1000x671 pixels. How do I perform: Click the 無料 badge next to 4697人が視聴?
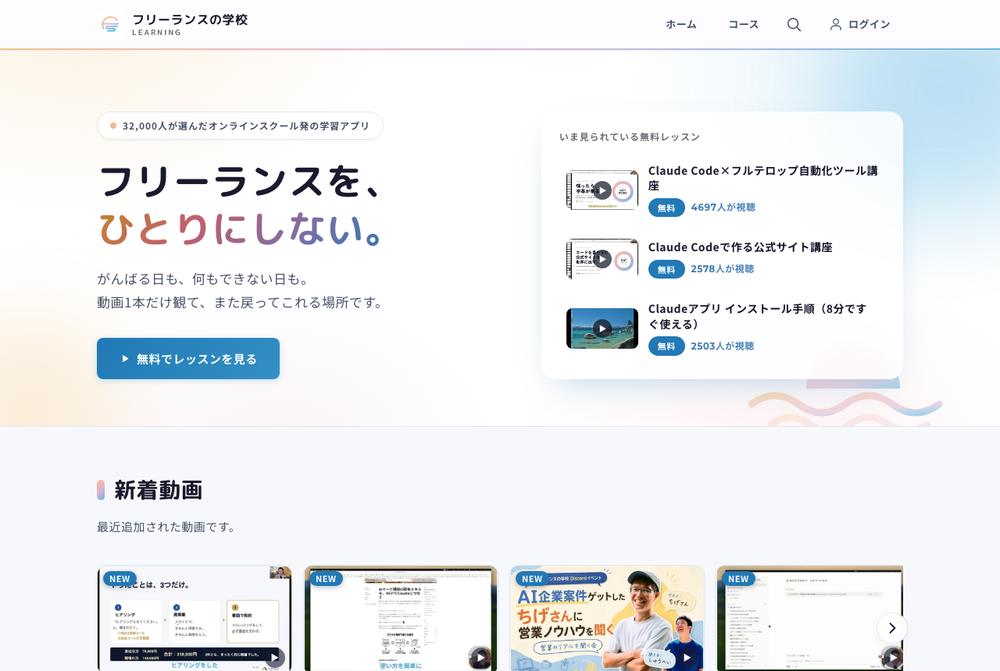tap(666, 207)
